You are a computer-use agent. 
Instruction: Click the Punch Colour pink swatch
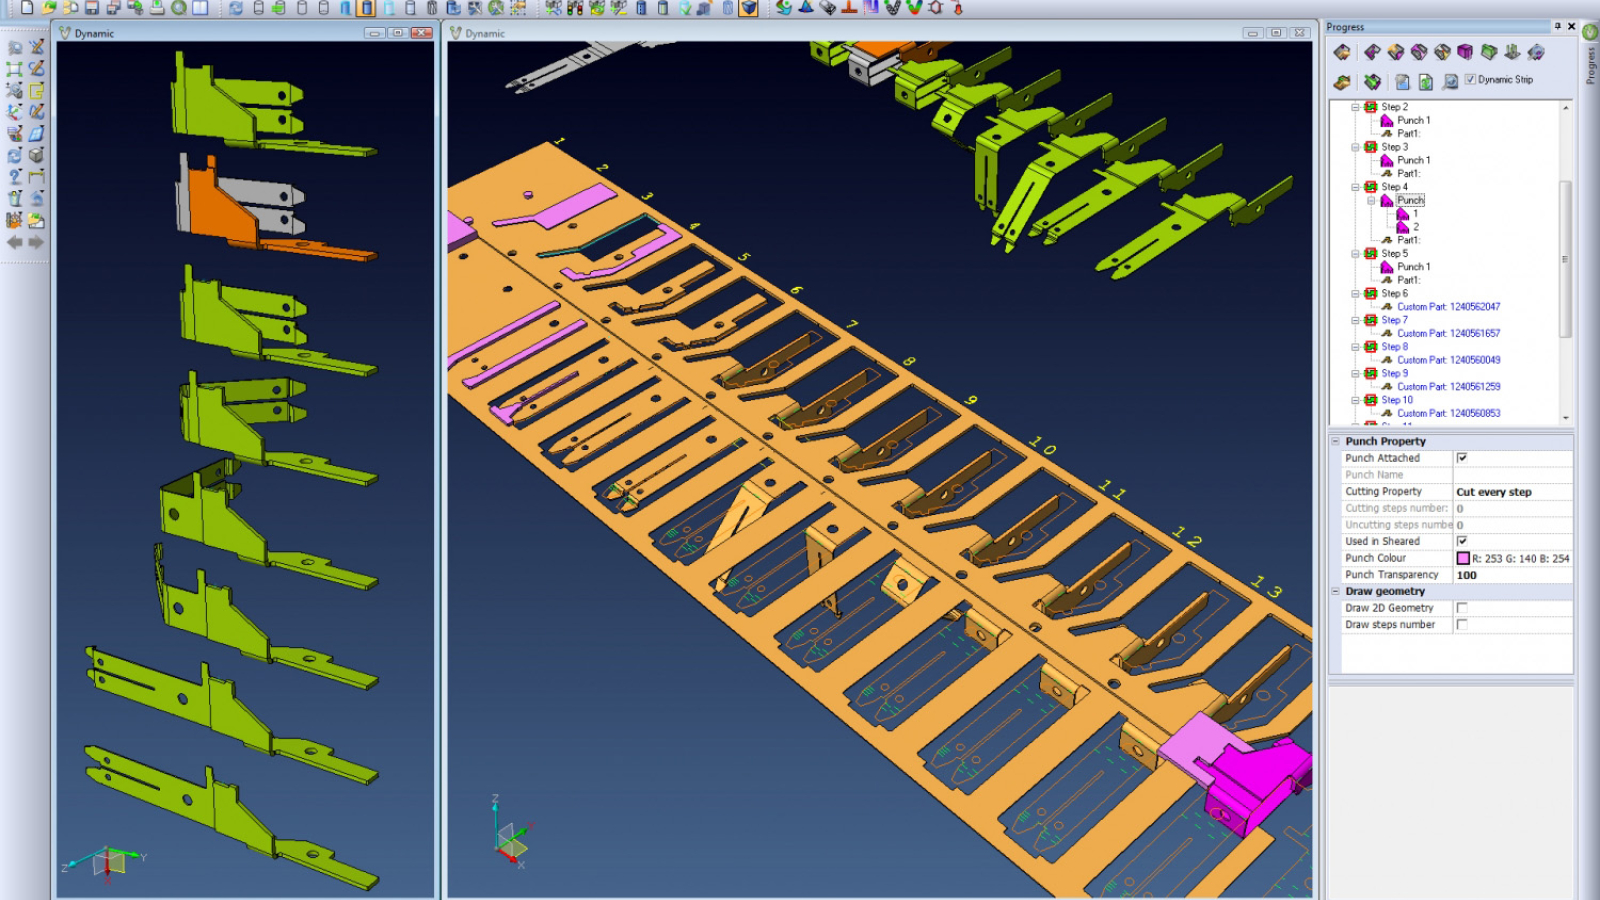[1463, 559]
